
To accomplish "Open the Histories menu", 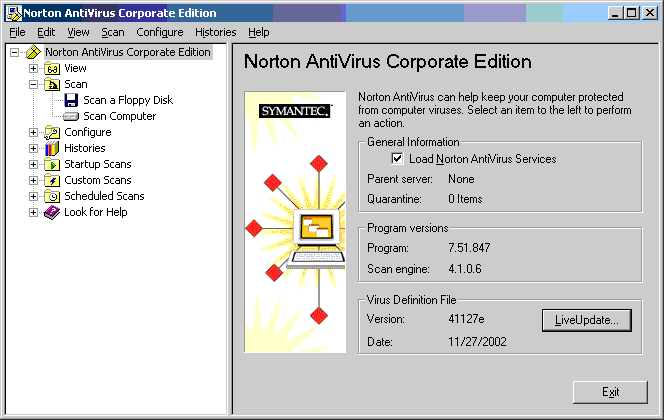I will [x=216, y=32].
